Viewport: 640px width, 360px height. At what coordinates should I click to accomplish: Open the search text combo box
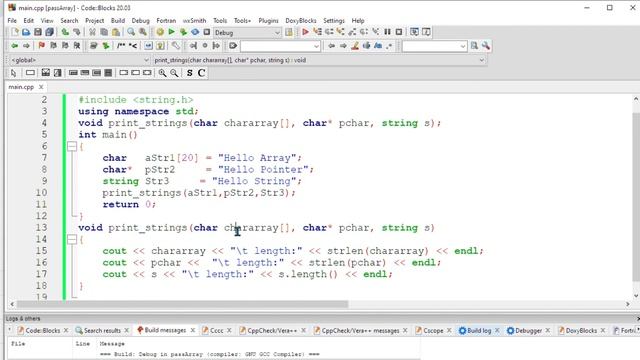point(280,46)
